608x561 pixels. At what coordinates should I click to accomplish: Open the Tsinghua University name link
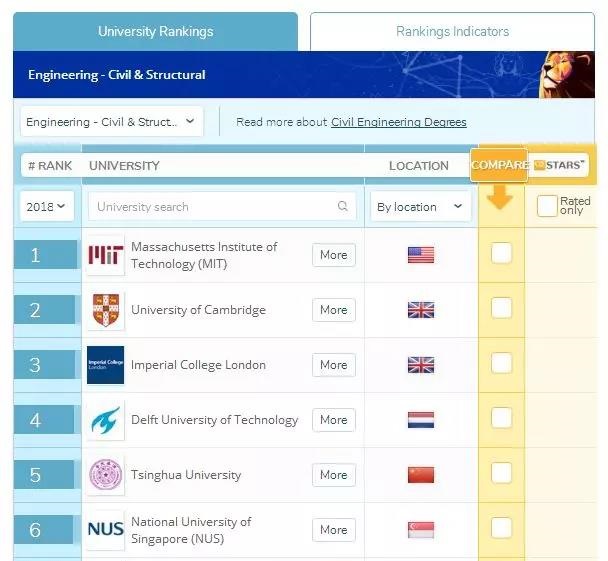(186, 475)
